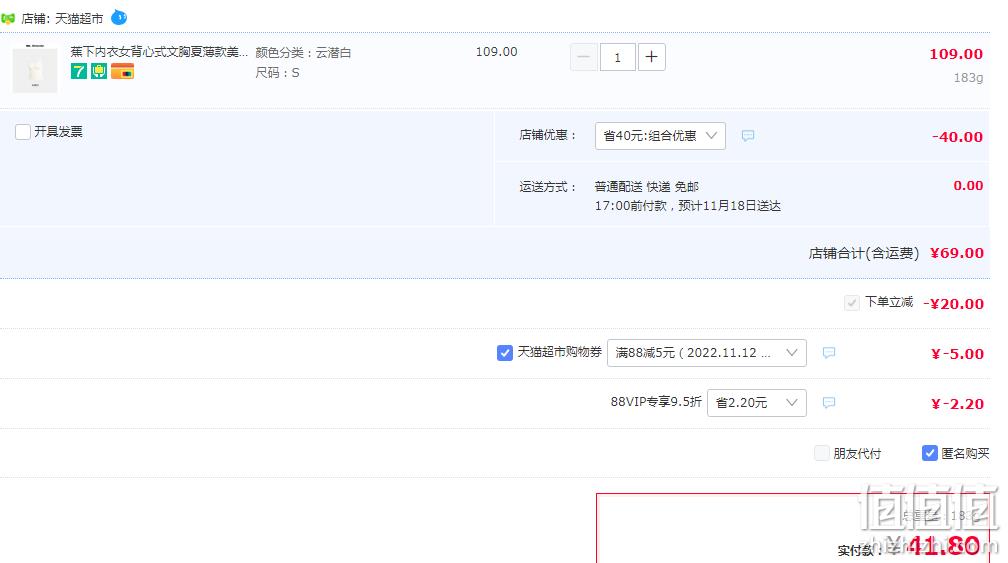The width and height of the screenshot is (1008, 563).
Task: Increase quantity with plus button
Action: point(651,57)
